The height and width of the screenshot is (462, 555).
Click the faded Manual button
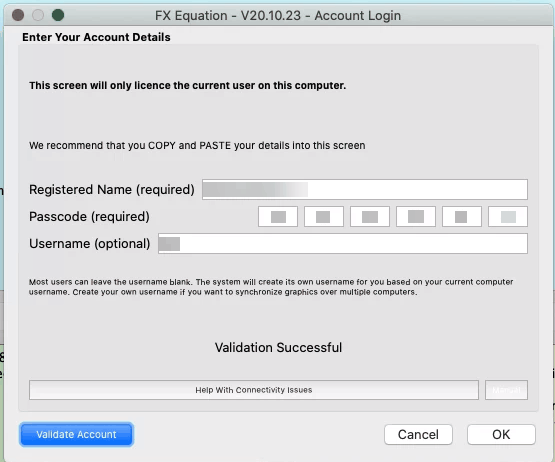pos(506,390)
